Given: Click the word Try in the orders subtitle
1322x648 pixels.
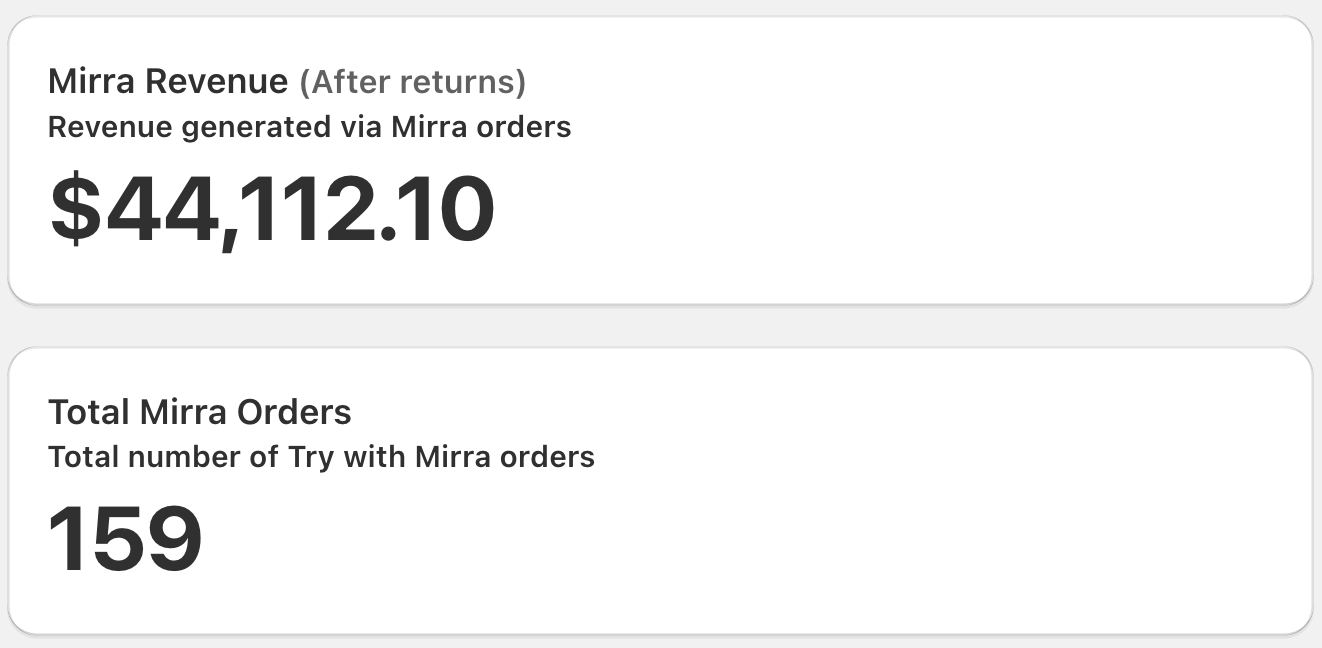Looking at the screenshot, I should (x=311, y=458).
